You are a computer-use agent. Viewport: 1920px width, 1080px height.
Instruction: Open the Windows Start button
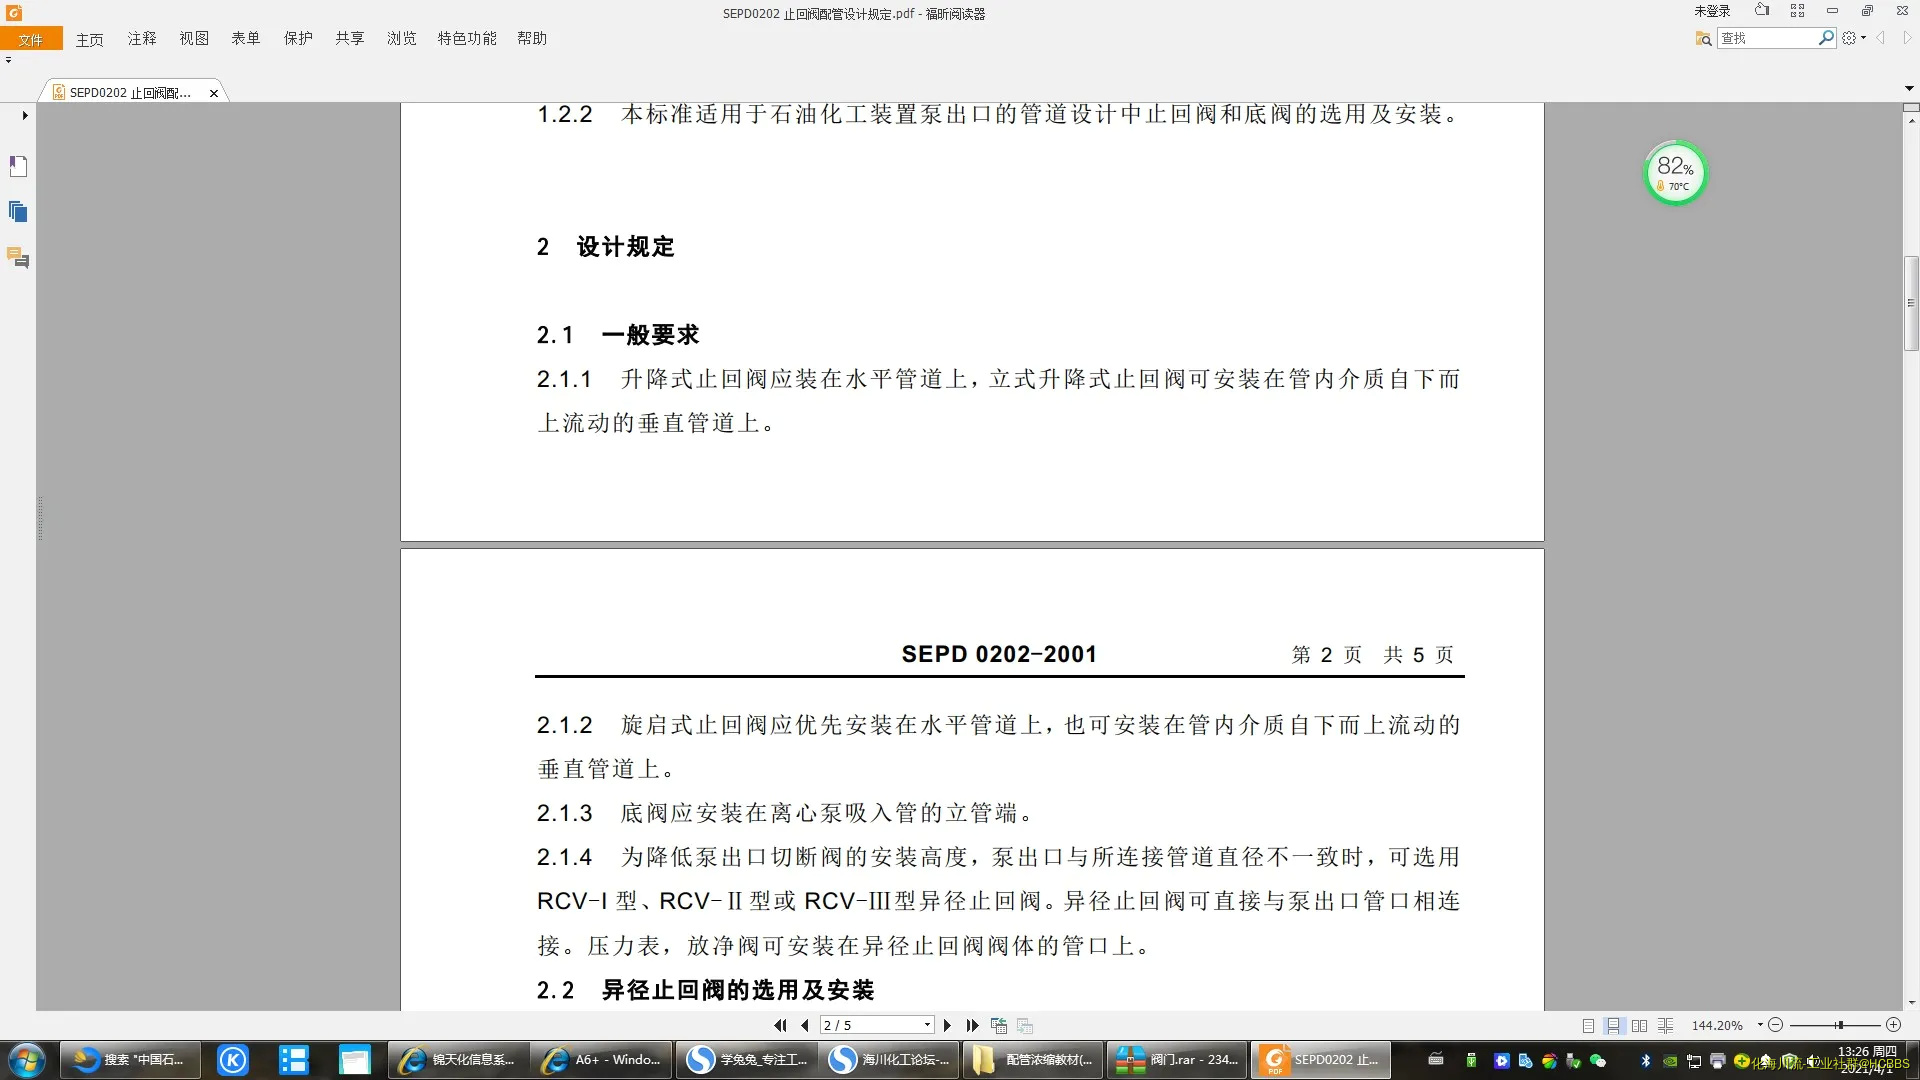(27, 1060)
